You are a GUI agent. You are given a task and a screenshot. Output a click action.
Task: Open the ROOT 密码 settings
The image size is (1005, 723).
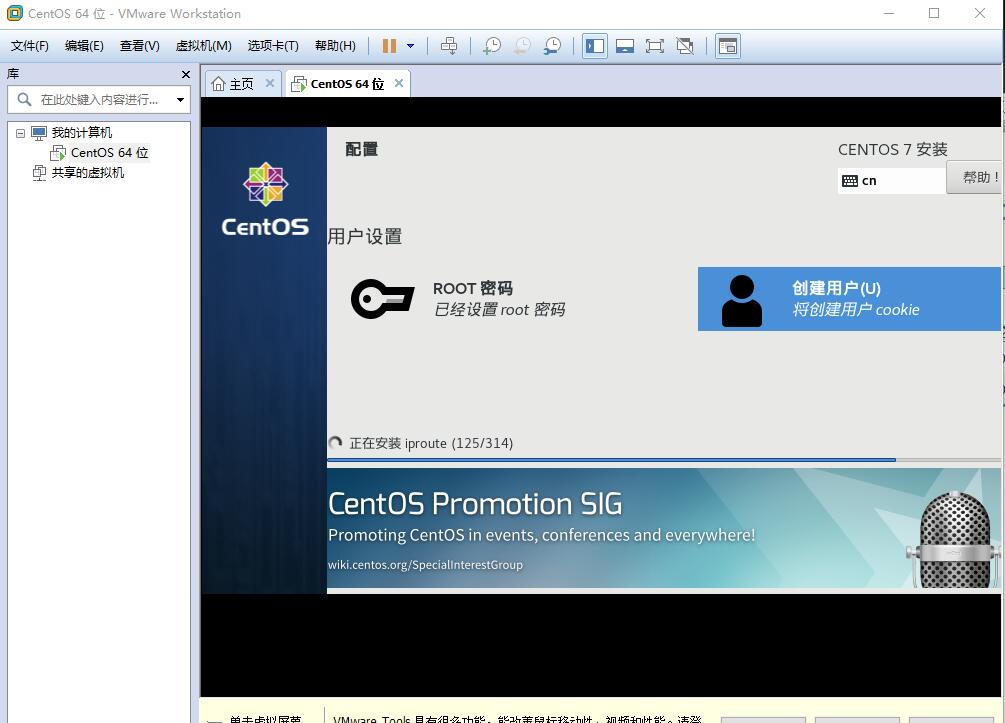tap(459, 299)
